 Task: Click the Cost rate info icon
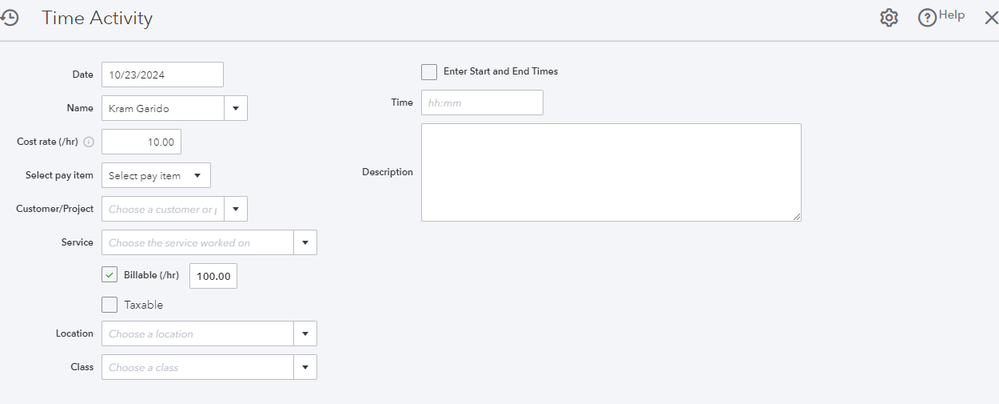tap(89, 142)
